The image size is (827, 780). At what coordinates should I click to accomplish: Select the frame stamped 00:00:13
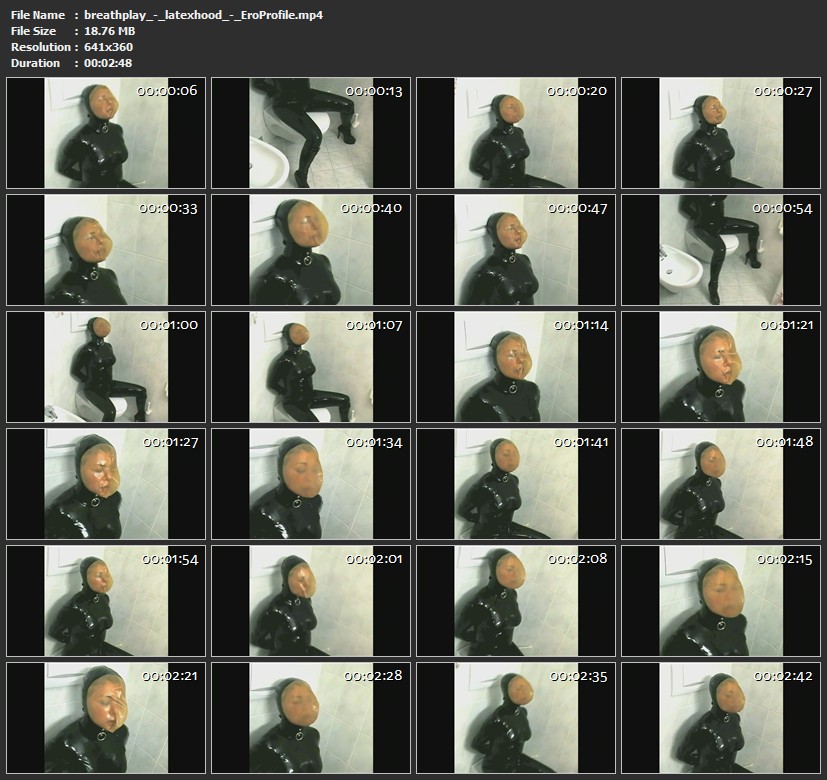pyautogui.click(x=310, y=133)
